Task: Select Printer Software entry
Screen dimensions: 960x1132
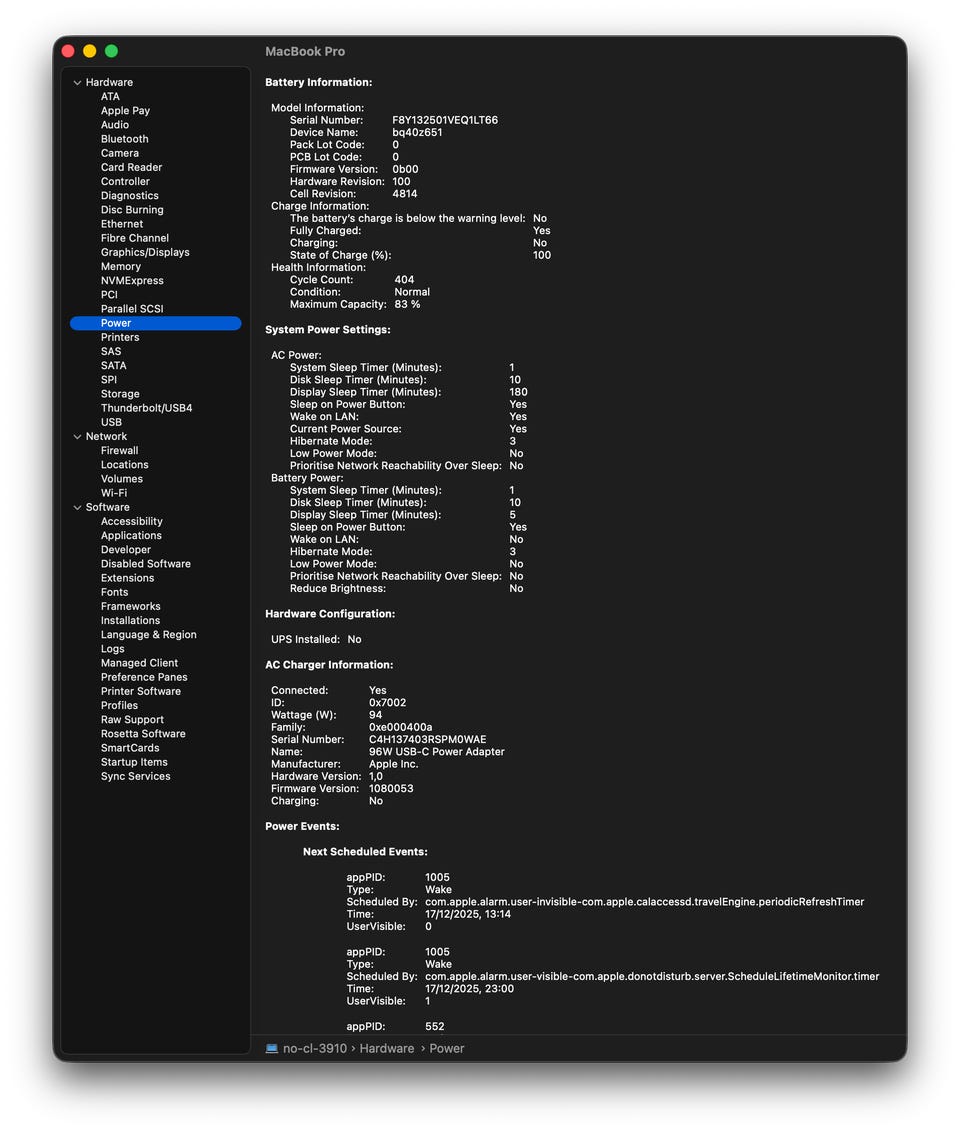Action: pos(141,692)
